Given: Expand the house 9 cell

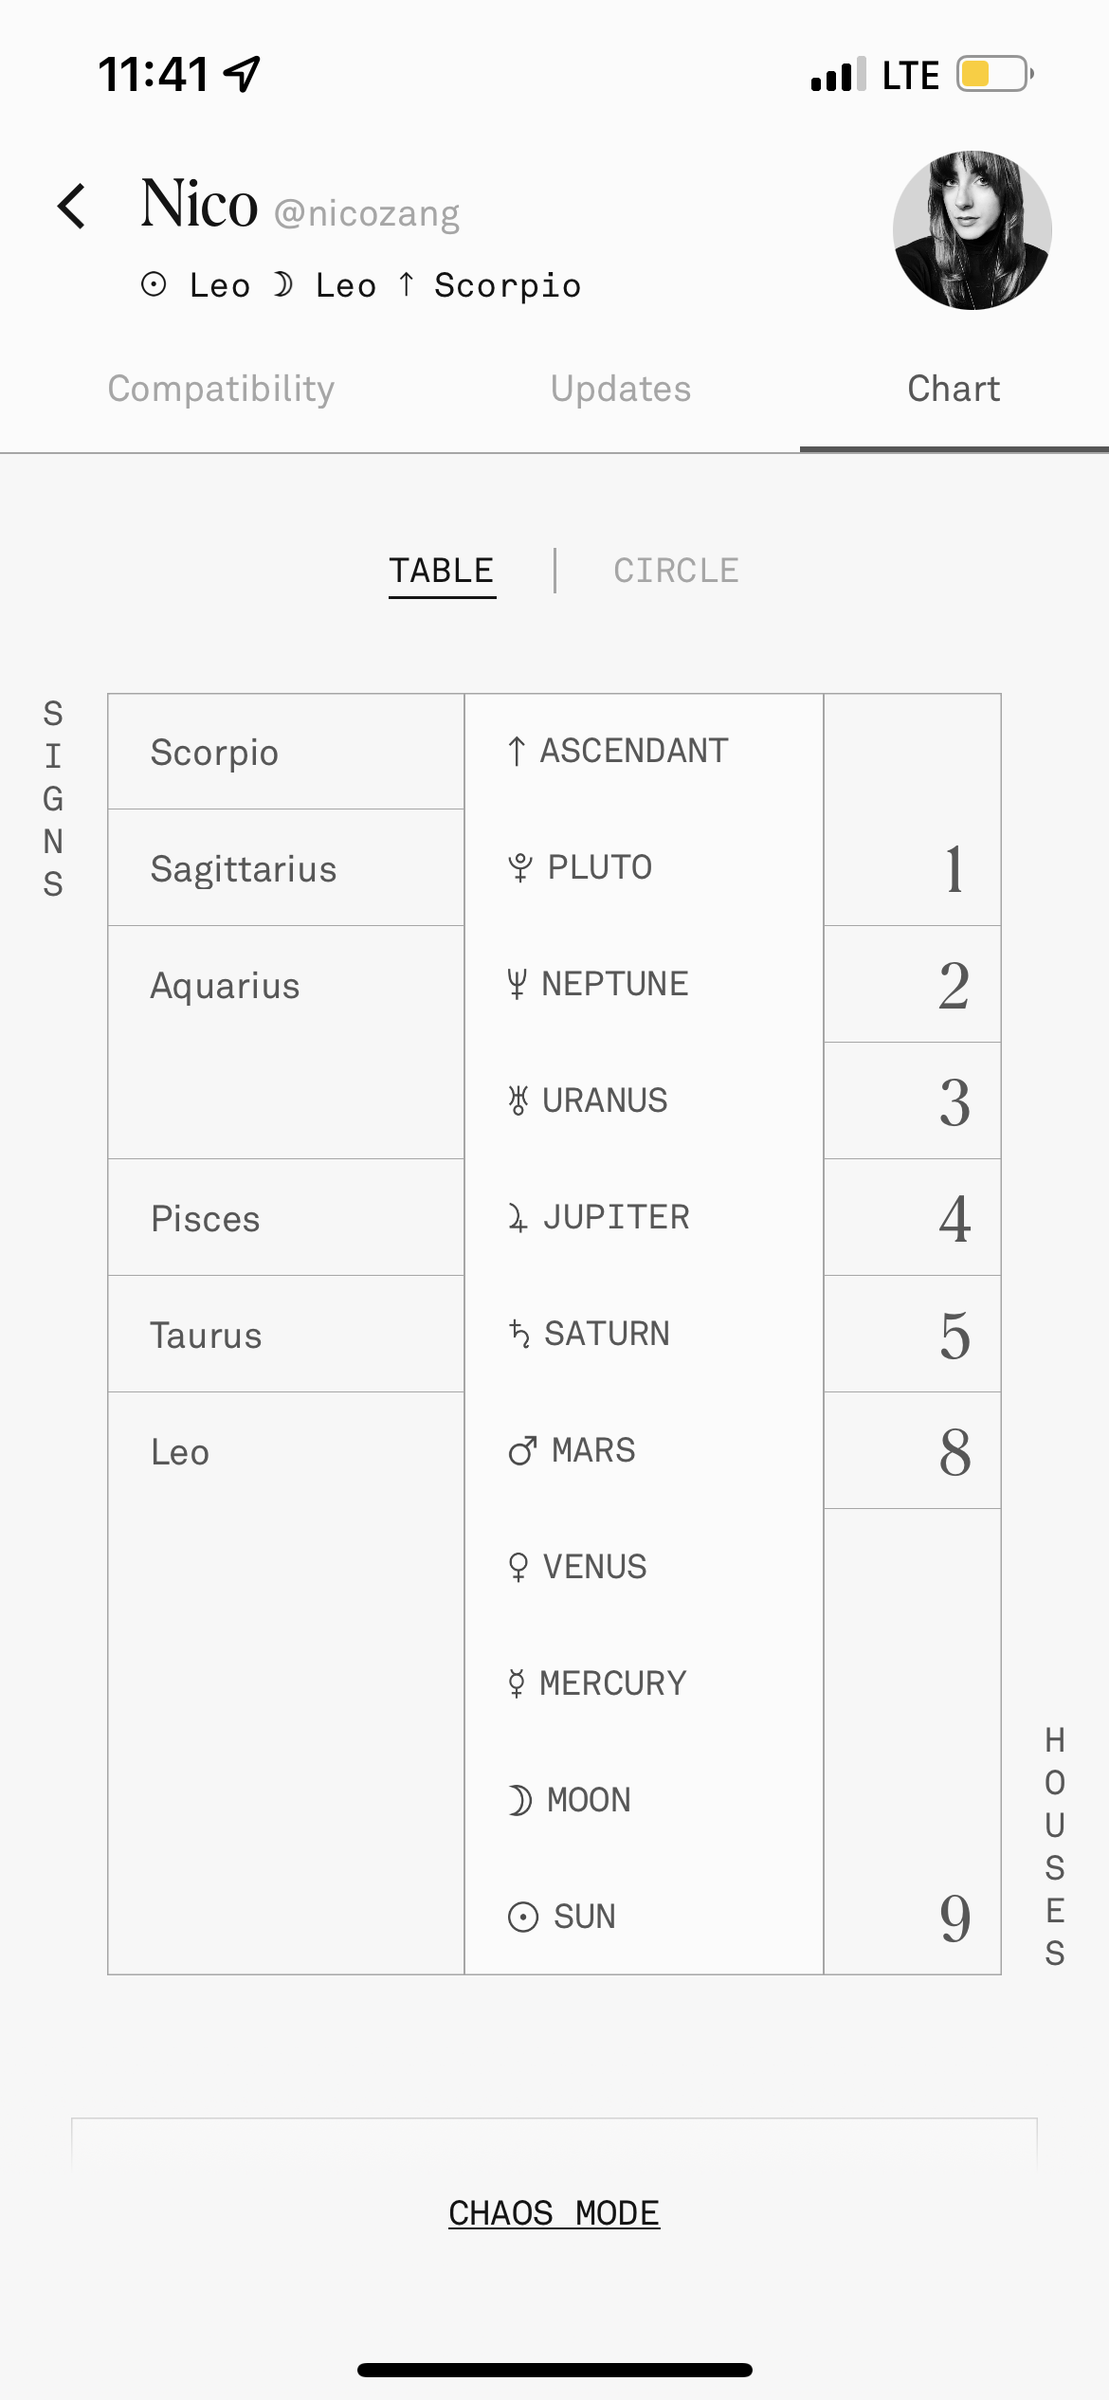Looking at the screenshot, I should coord(912,1741).
